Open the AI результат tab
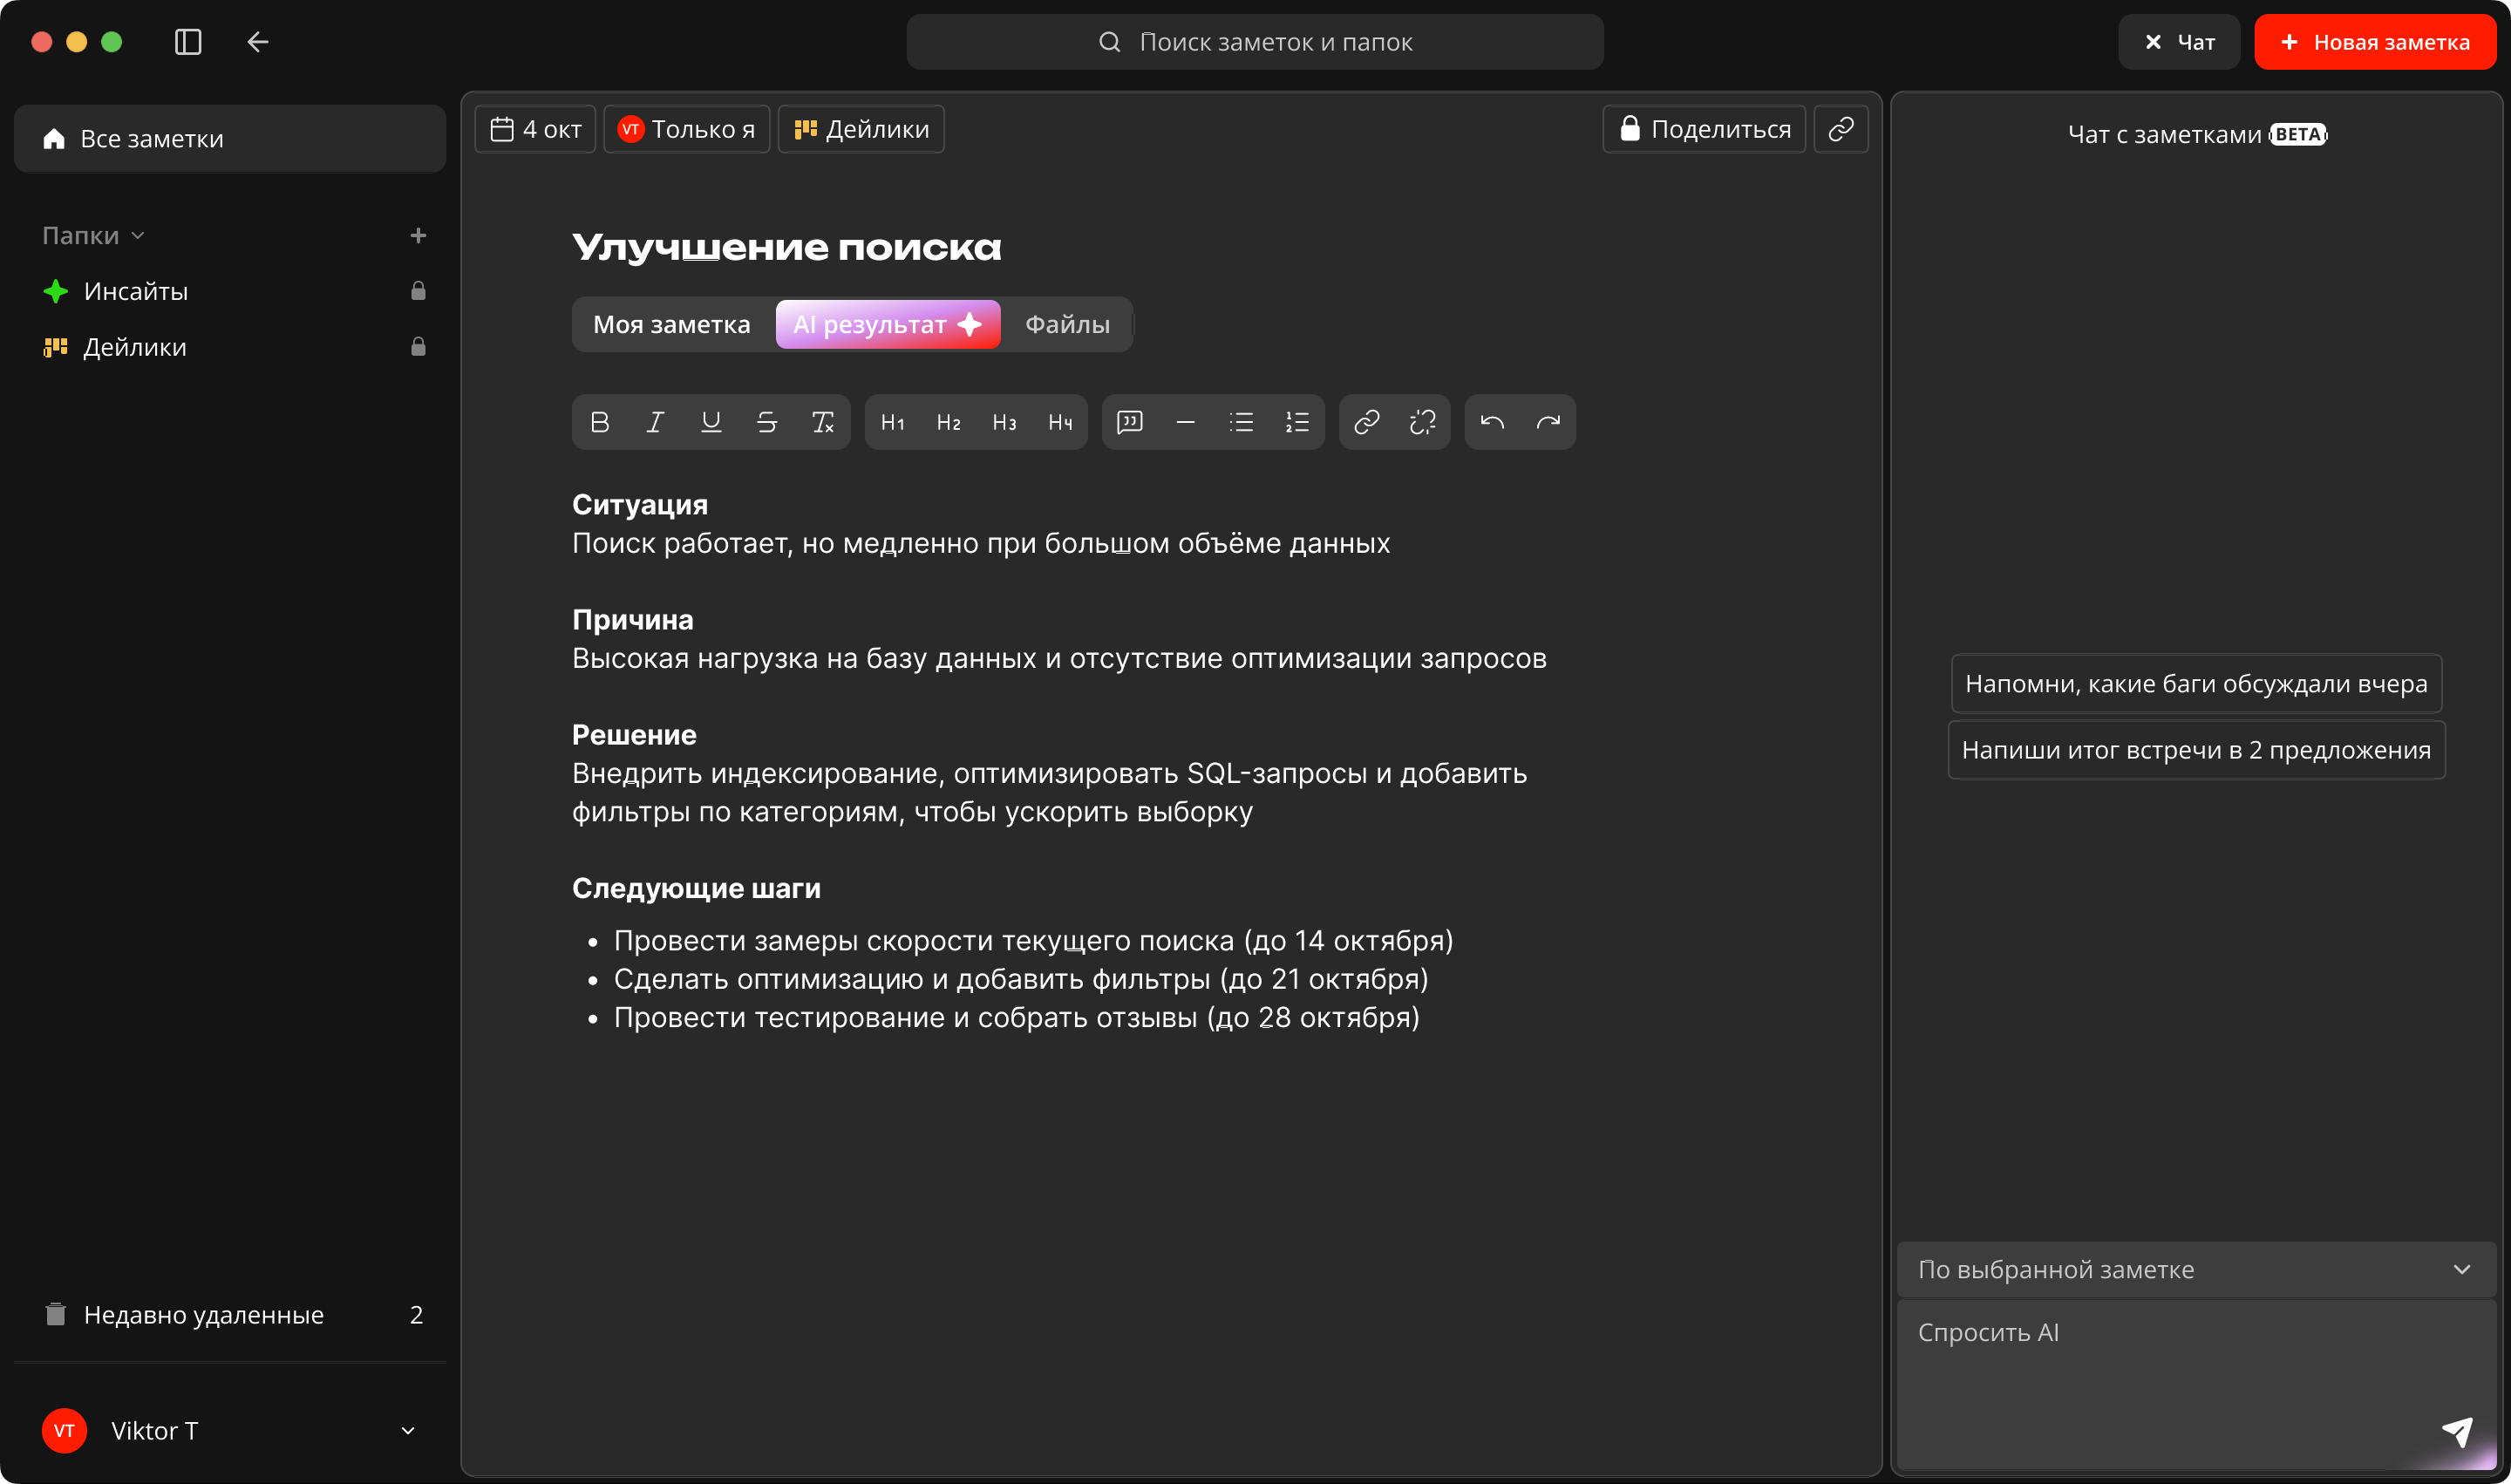The width and height of the screenshot is (2511, 1484). (x=887, y=324)
